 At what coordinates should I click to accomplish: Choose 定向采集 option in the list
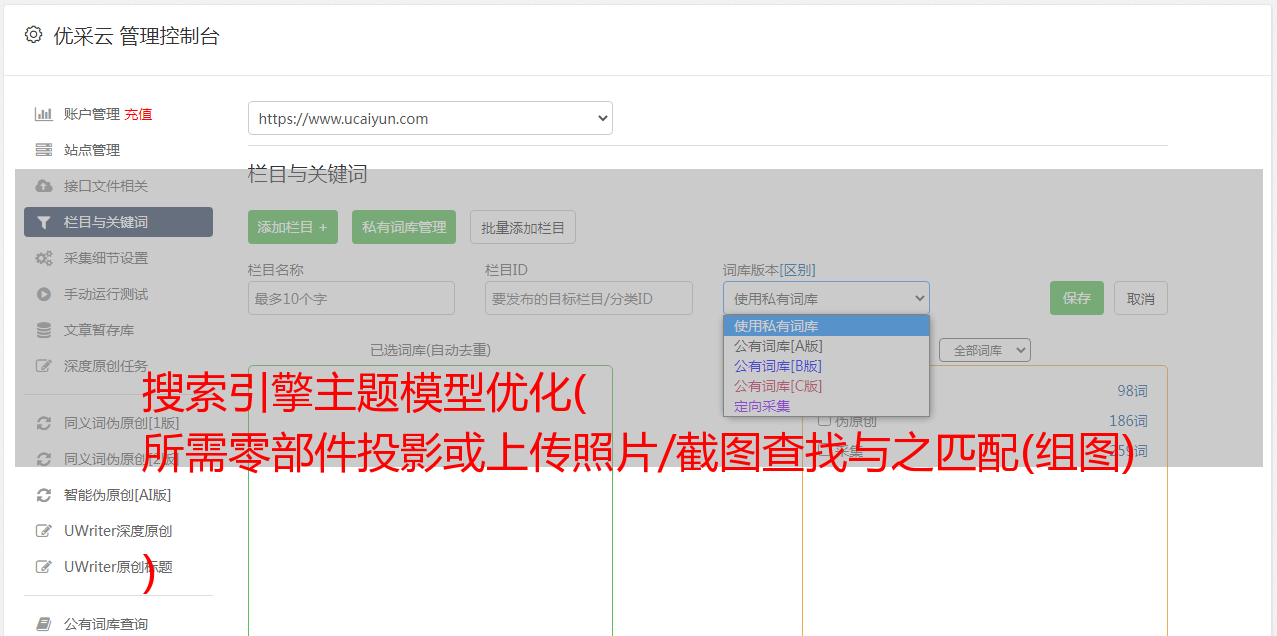pyautogui.click(x=762, y=406)
